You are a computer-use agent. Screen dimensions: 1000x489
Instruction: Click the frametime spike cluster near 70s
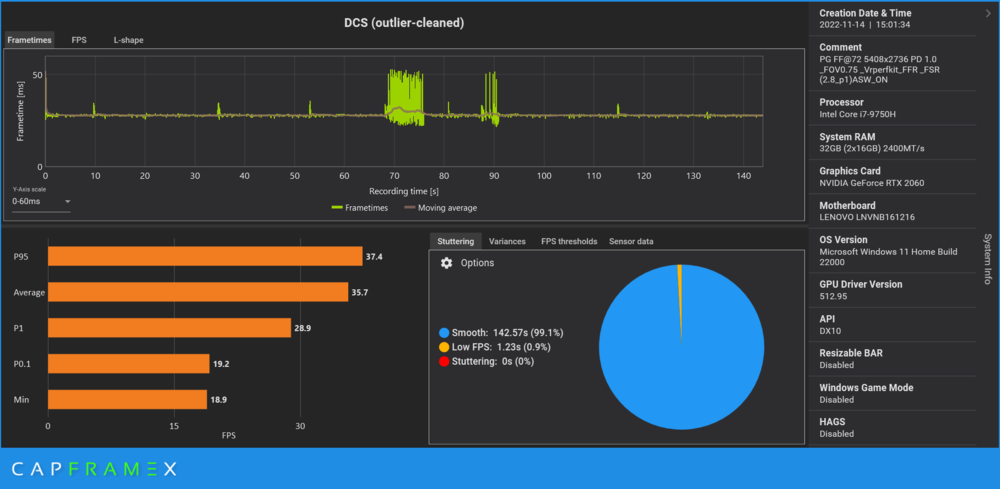coord(406,97)
